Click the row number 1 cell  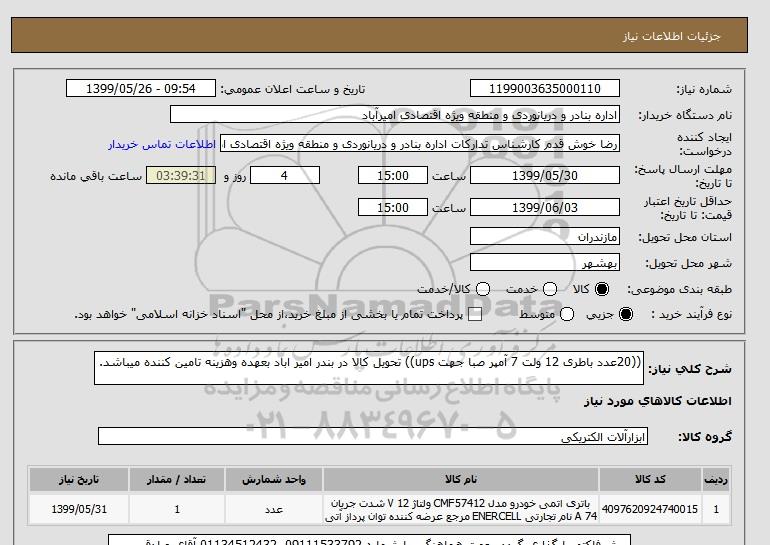pyautogui.click(x=716, y=509)
